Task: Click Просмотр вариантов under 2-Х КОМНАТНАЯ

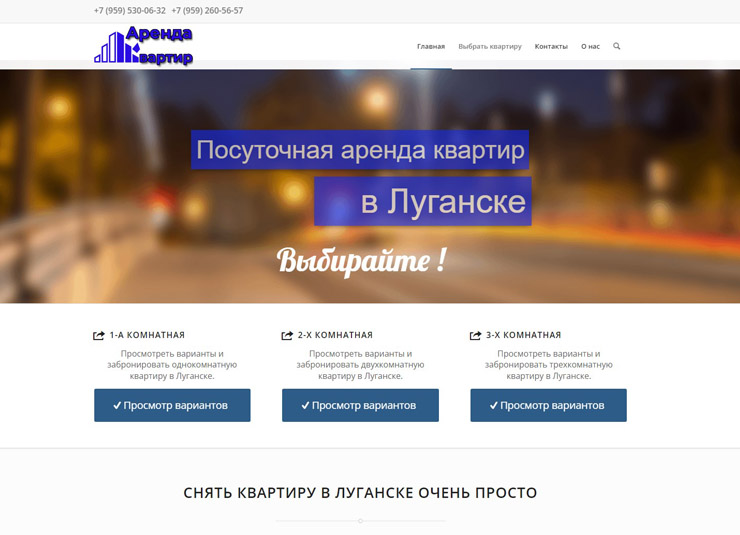Action: tap(361, 405)
